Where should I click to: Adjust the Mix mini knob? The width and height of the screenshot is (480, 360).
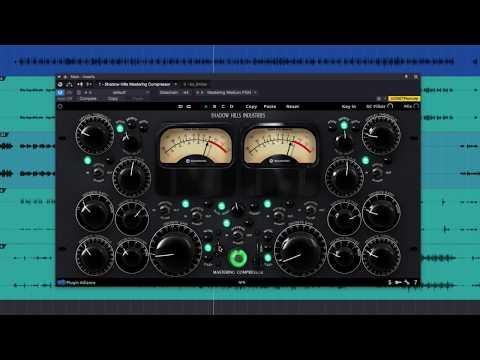point(416,106)
